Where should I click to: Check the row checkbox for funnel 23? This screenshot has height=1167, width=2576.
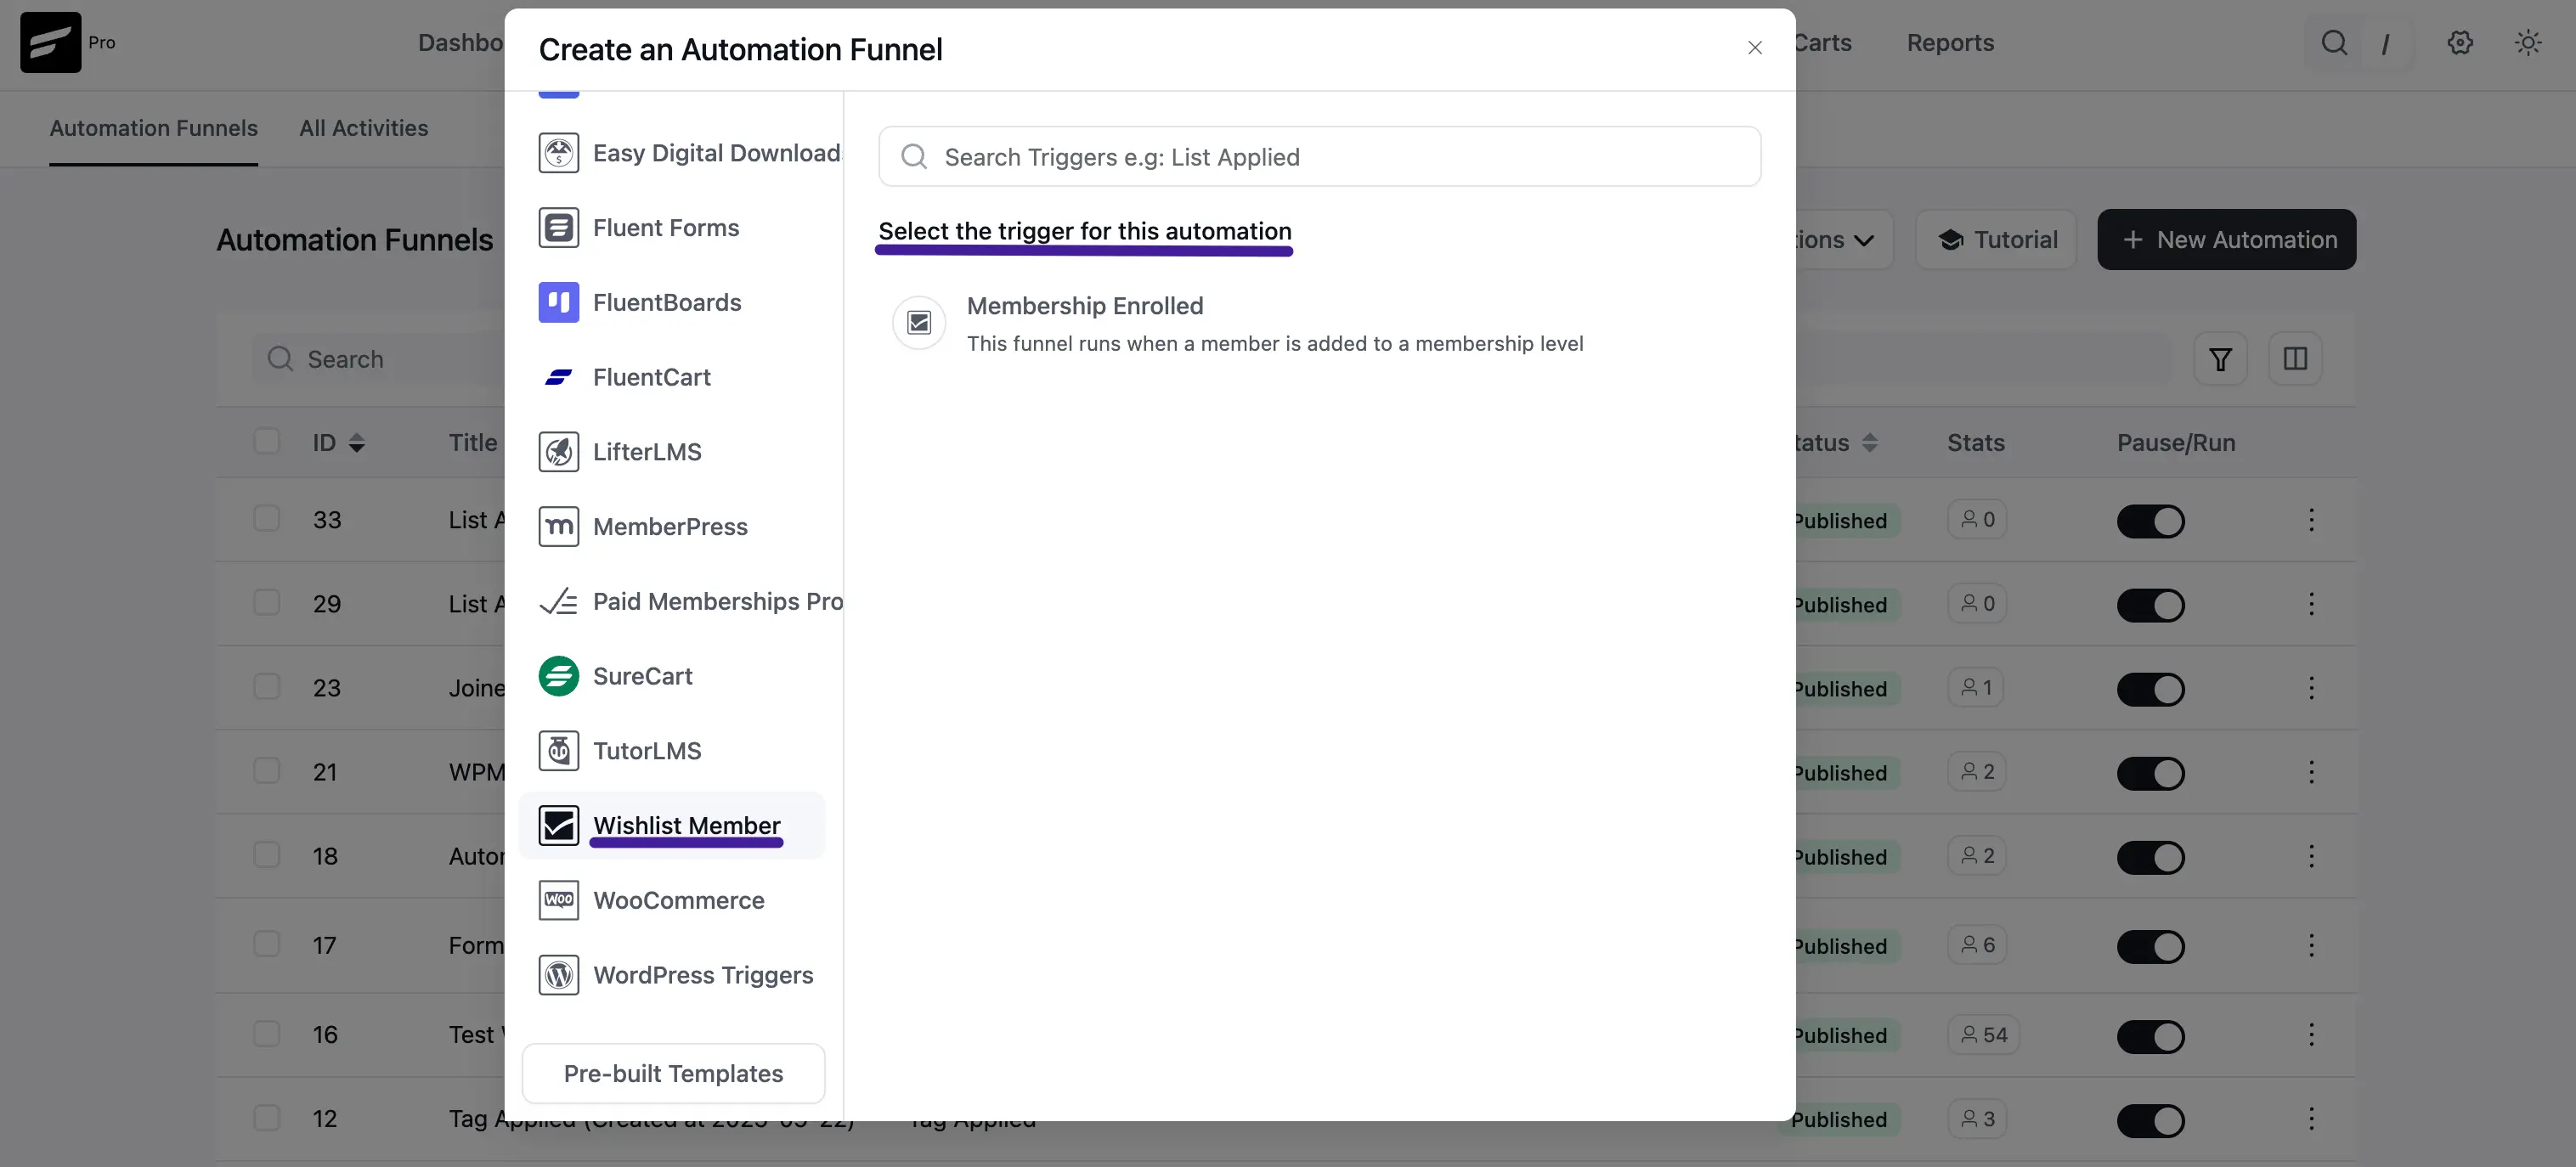pos(266,686)
